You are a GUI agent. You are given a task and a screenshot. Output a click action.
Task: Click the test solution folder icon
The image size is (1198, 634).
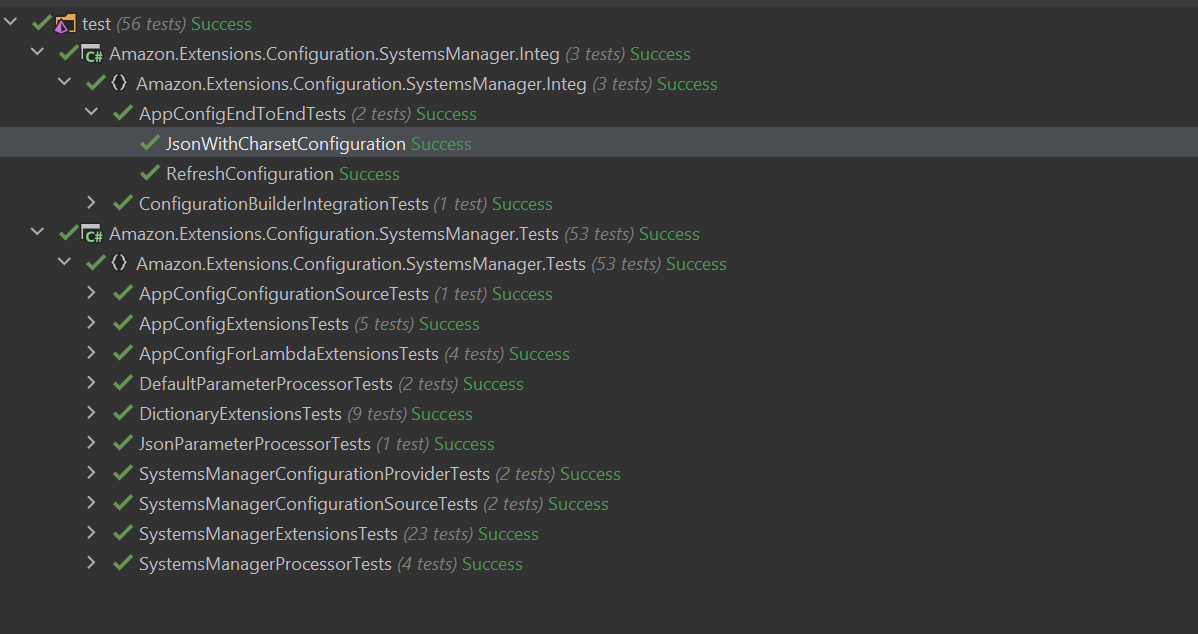pos(66,24)
